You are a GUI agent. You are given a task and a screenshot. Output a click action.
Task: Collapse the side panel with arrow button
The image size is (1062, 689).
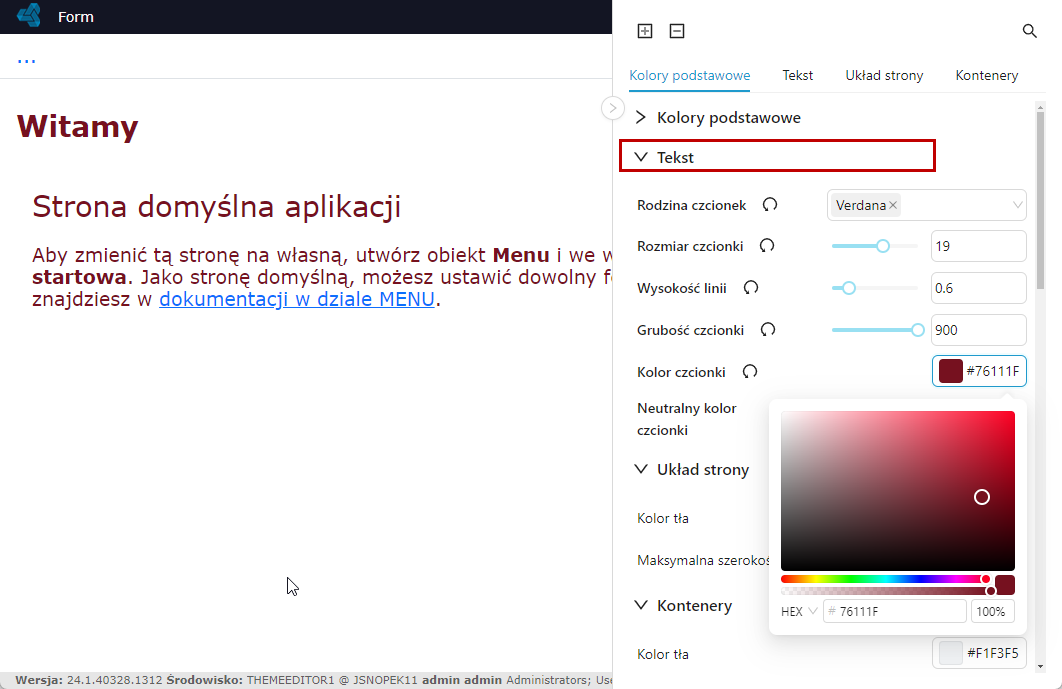[612, 108]
